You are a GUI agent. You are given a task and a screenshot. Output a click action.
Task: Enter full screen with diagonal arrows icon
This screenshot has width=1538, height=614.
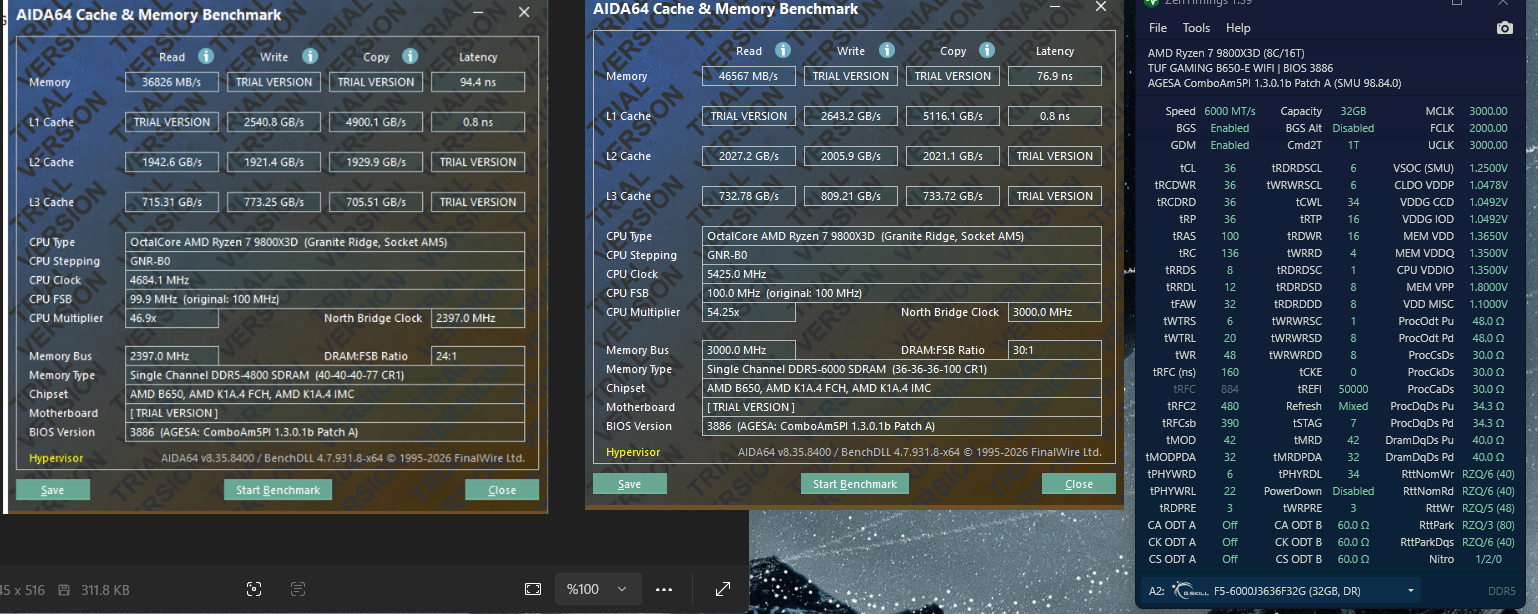tap(723, 589)
